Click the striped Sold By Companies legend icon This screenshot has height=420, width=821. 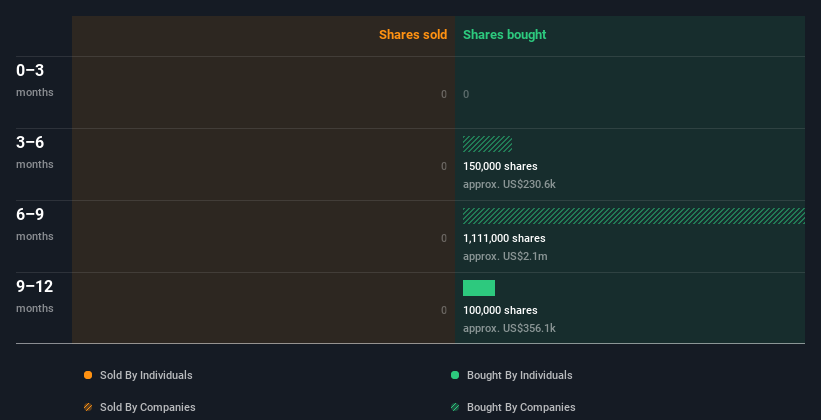(x=88, y=407)
